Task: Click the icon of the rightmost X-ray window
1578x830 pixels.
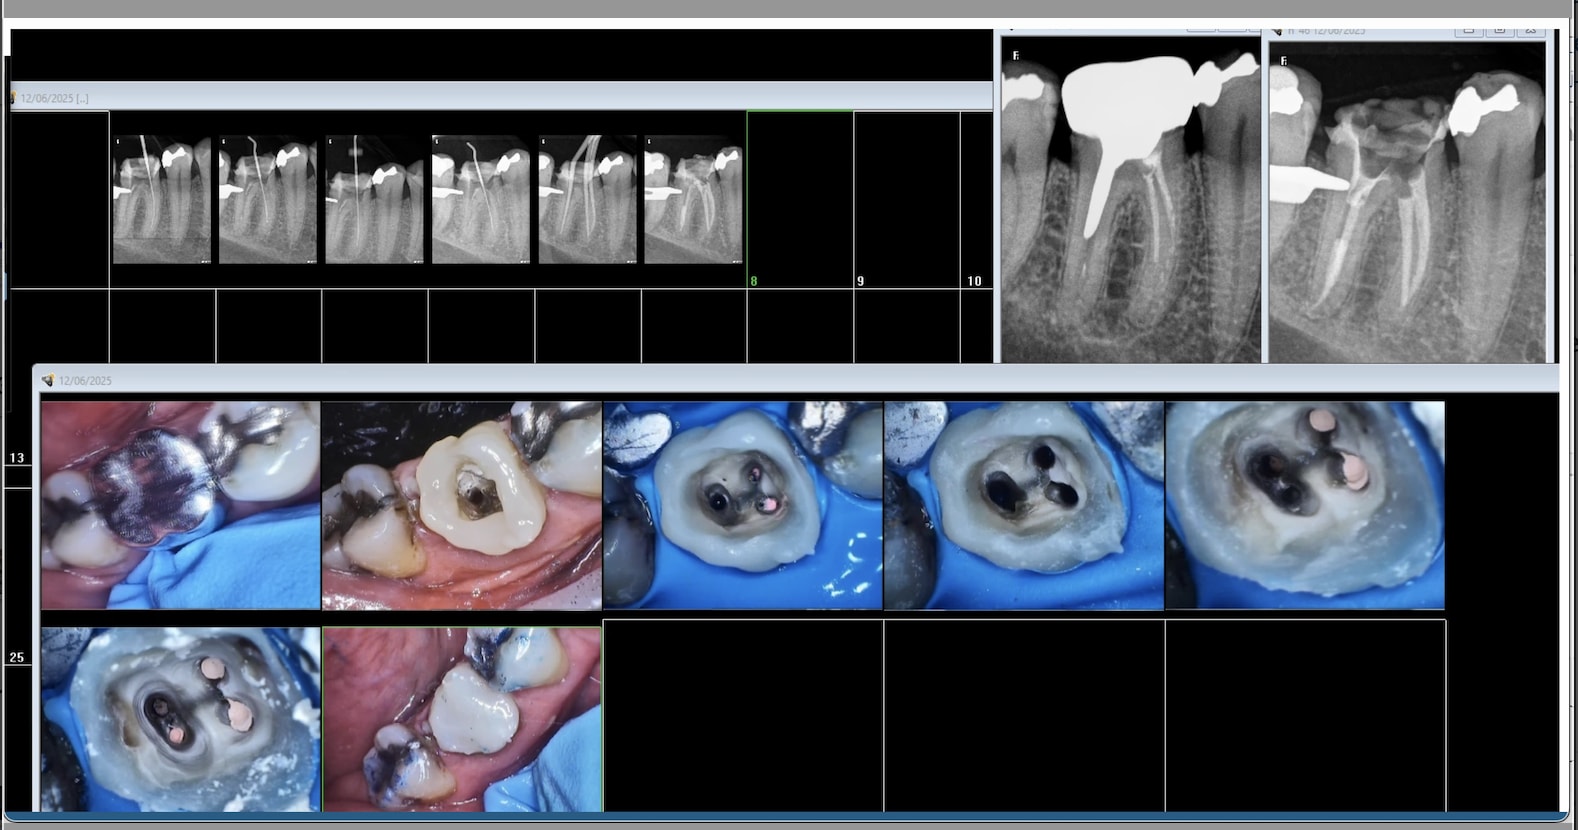Action: click(1277, 31)
